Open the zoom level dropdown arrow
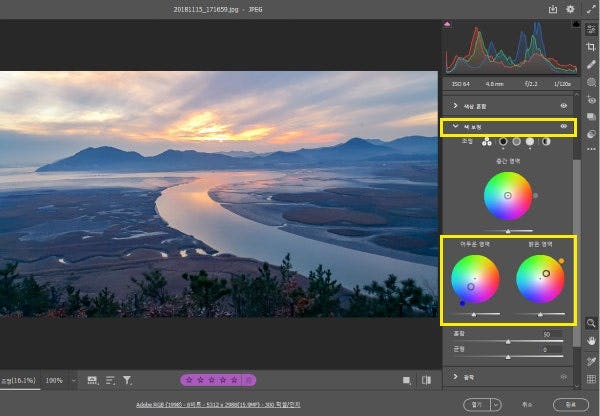This screenshot has height=416, width=600. click(x=73, y=380)
